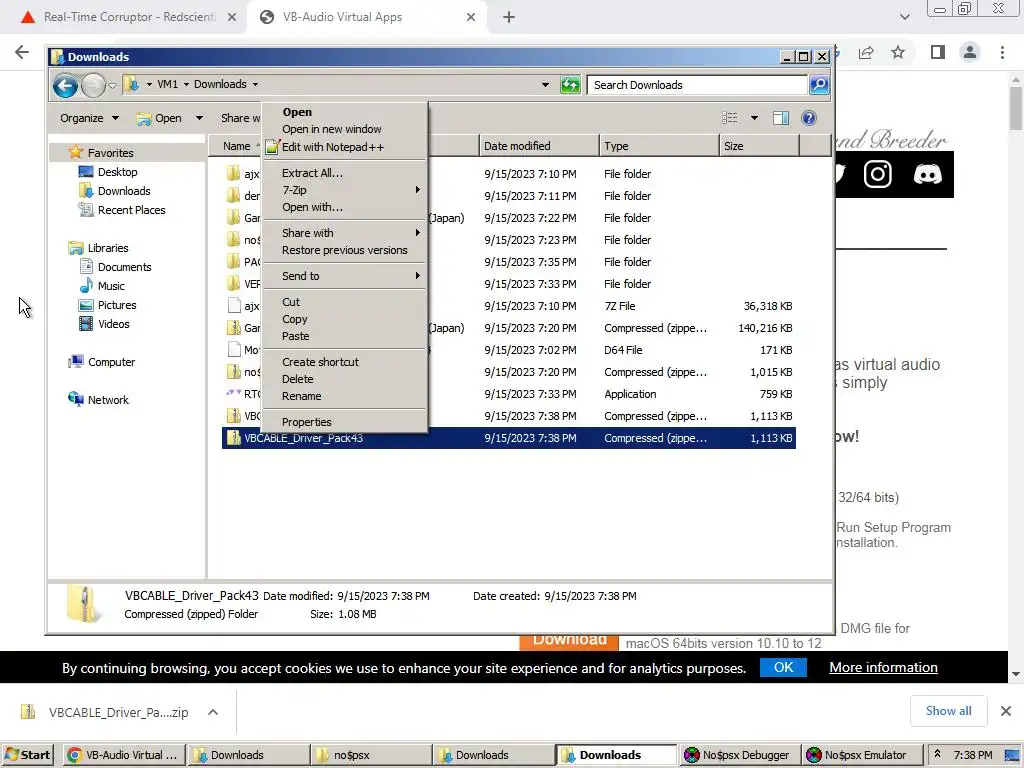This screenshot has height=768, width=1024.
Task: Open Chrome three-dot menu
Action: (1002, 52)
